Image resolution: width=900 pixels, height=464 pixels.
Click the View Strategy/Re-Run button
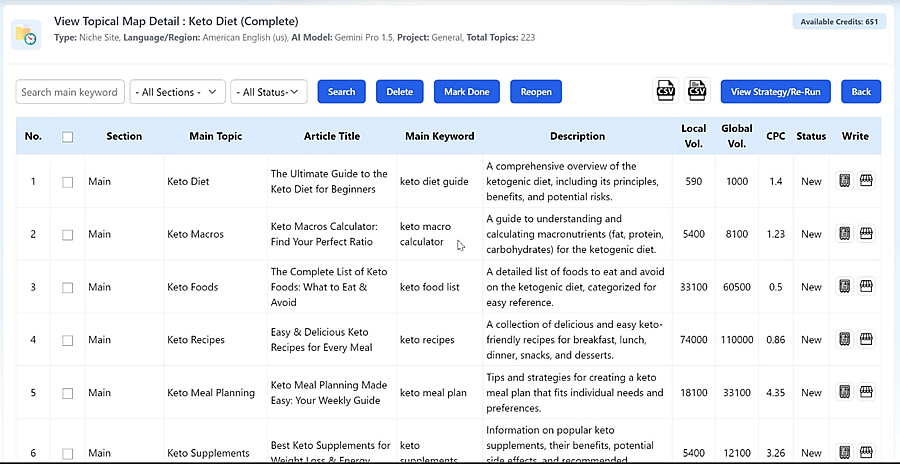click(775, 92)
